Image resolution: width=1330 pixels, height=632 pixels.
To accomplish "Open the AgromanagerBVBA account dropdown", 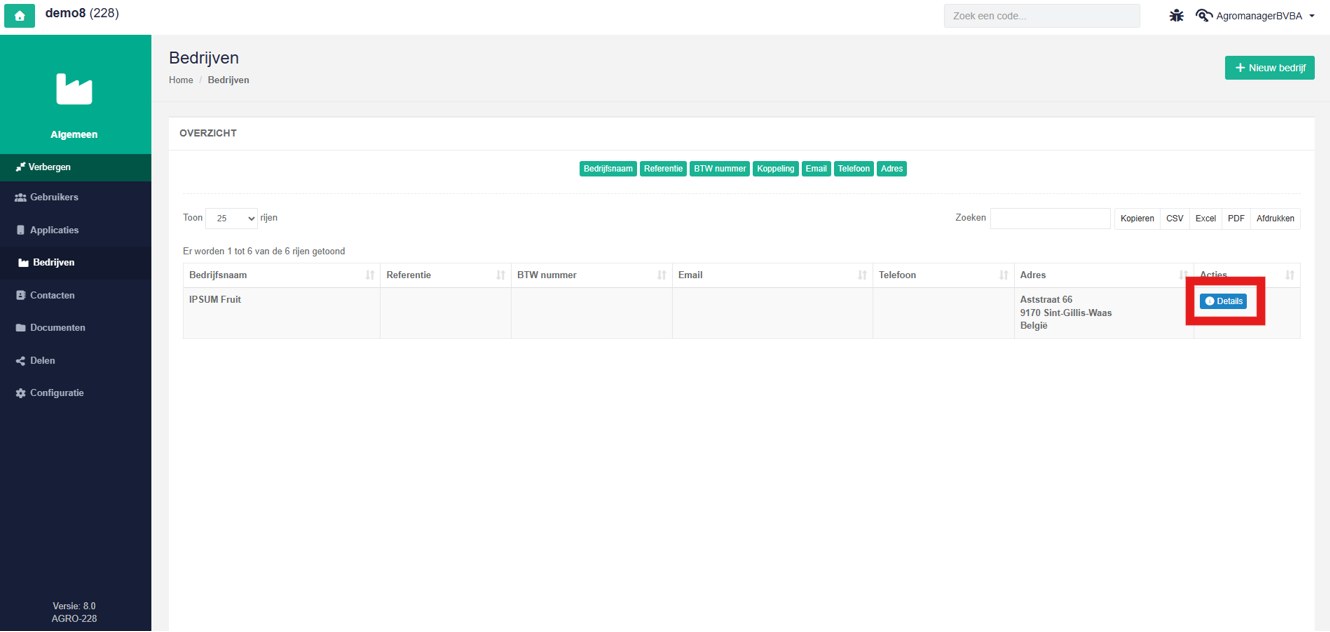I will point(1266,16).
